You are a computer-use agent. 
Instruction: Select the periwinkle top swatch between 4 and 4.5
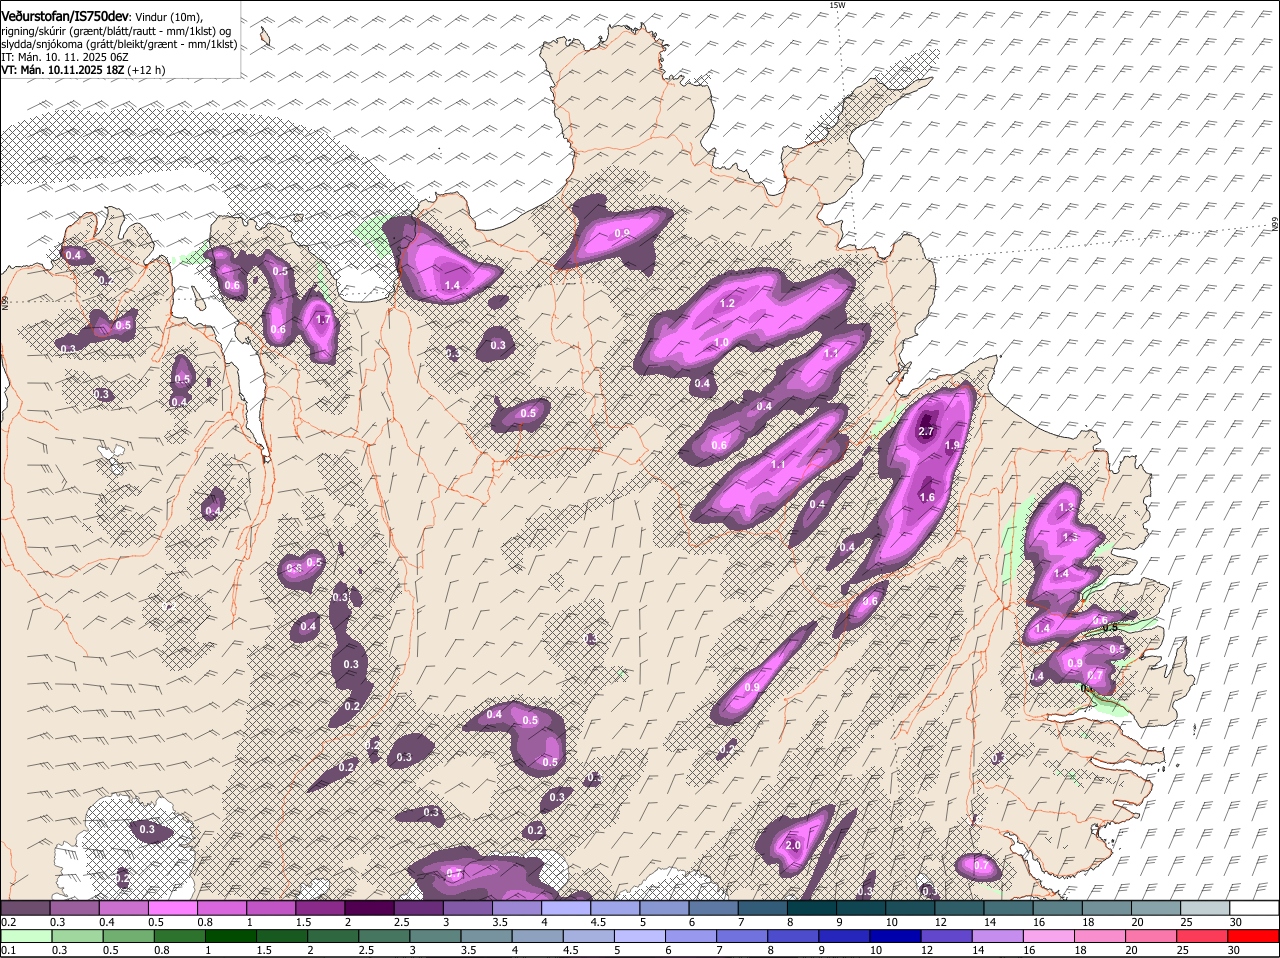[x=565, y=908]
